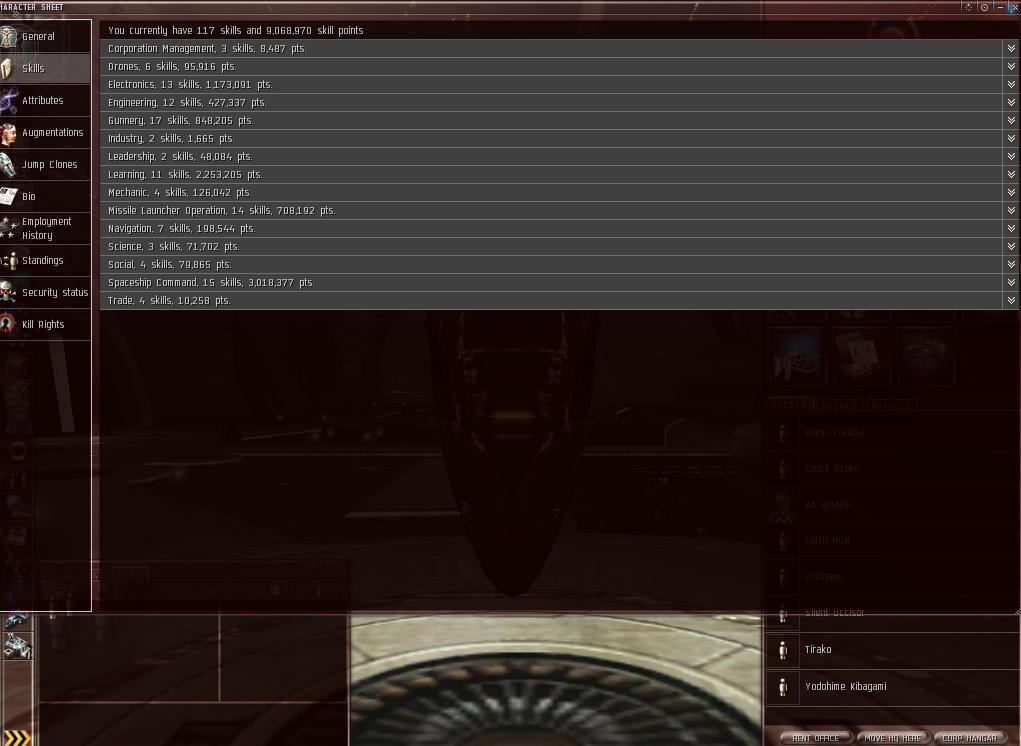Expand the Leadership skill group chevron
Screen dimensions: 1021x746
click(x=1011, y=156)
